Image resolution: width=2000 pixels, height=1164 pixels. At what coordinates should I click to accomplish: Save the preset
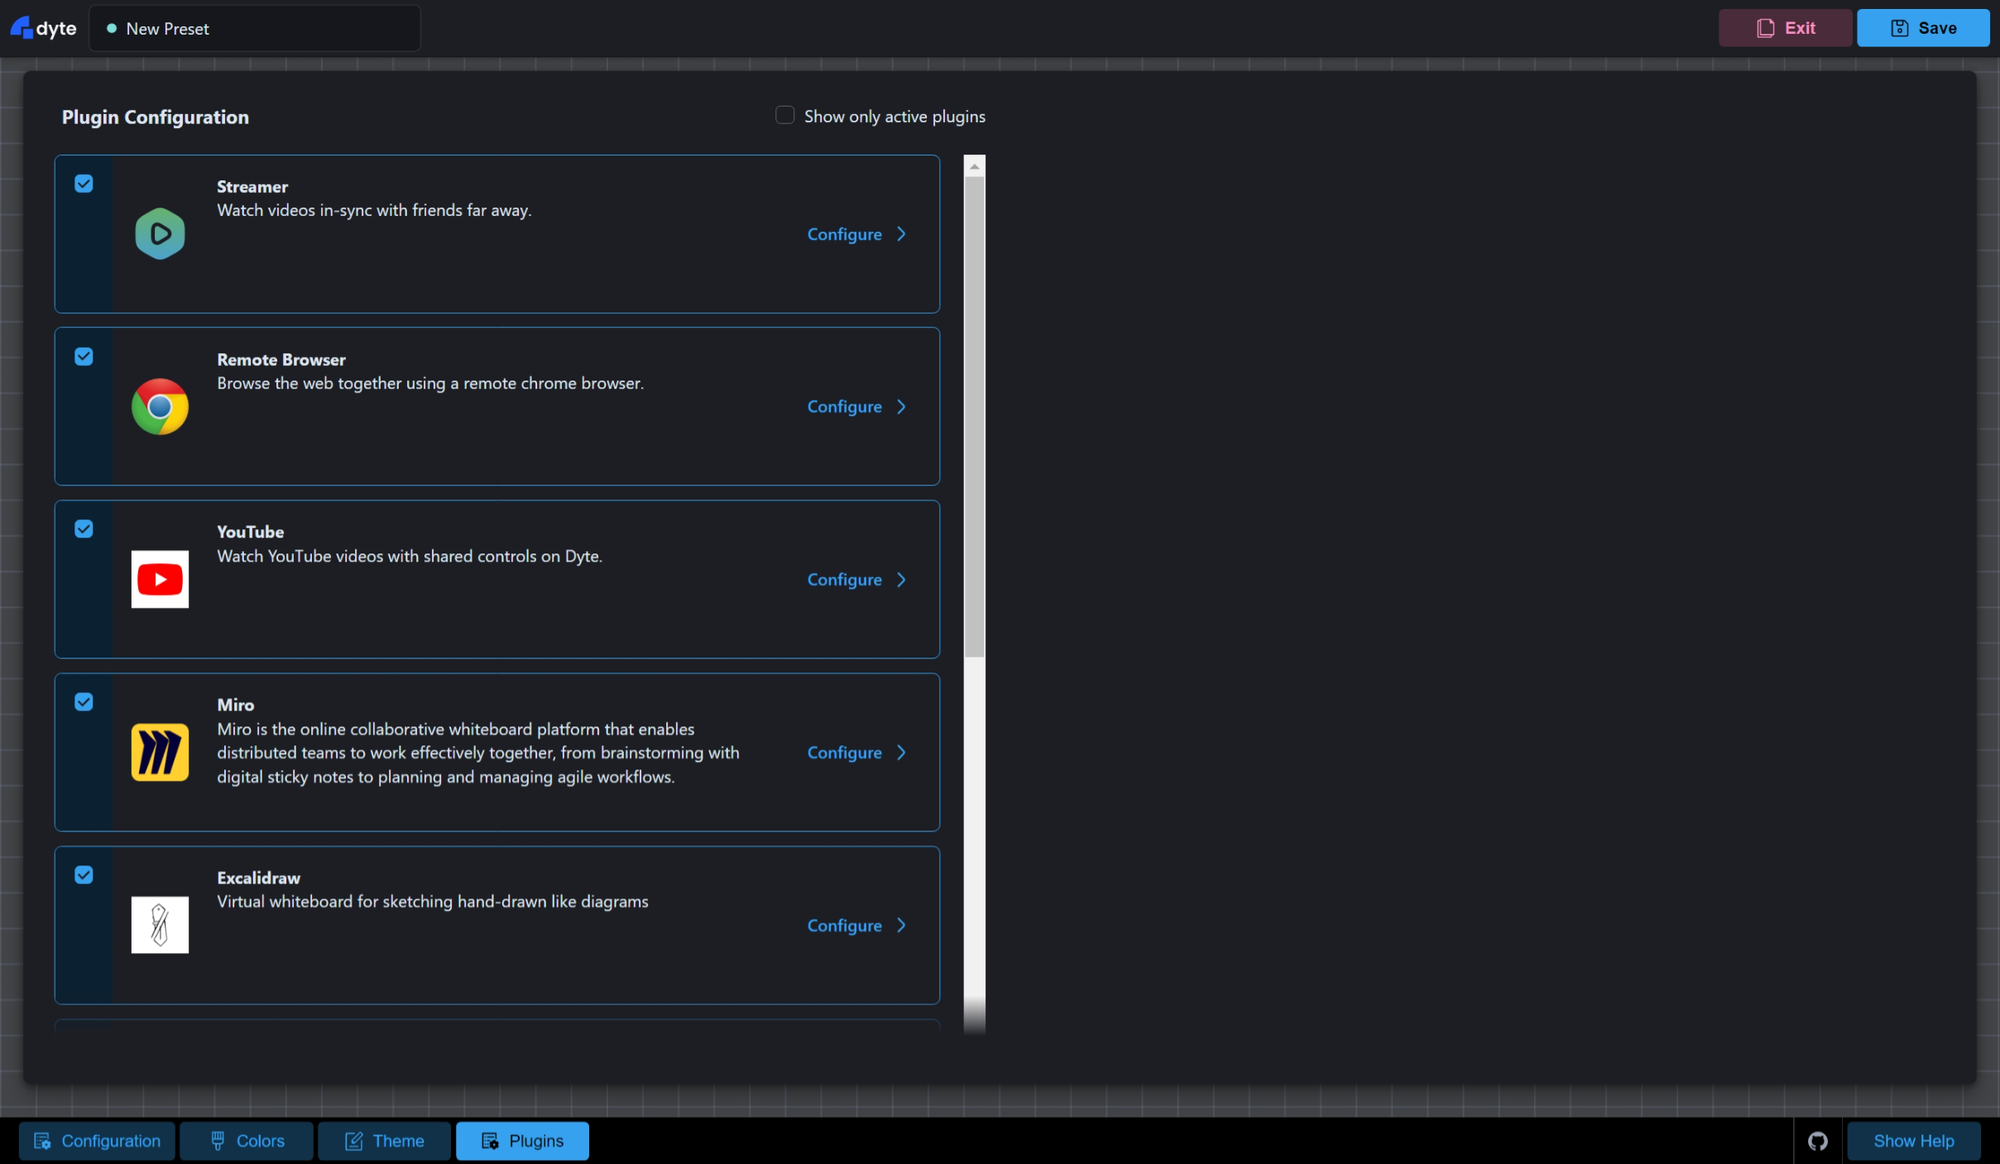[1923, 28]
